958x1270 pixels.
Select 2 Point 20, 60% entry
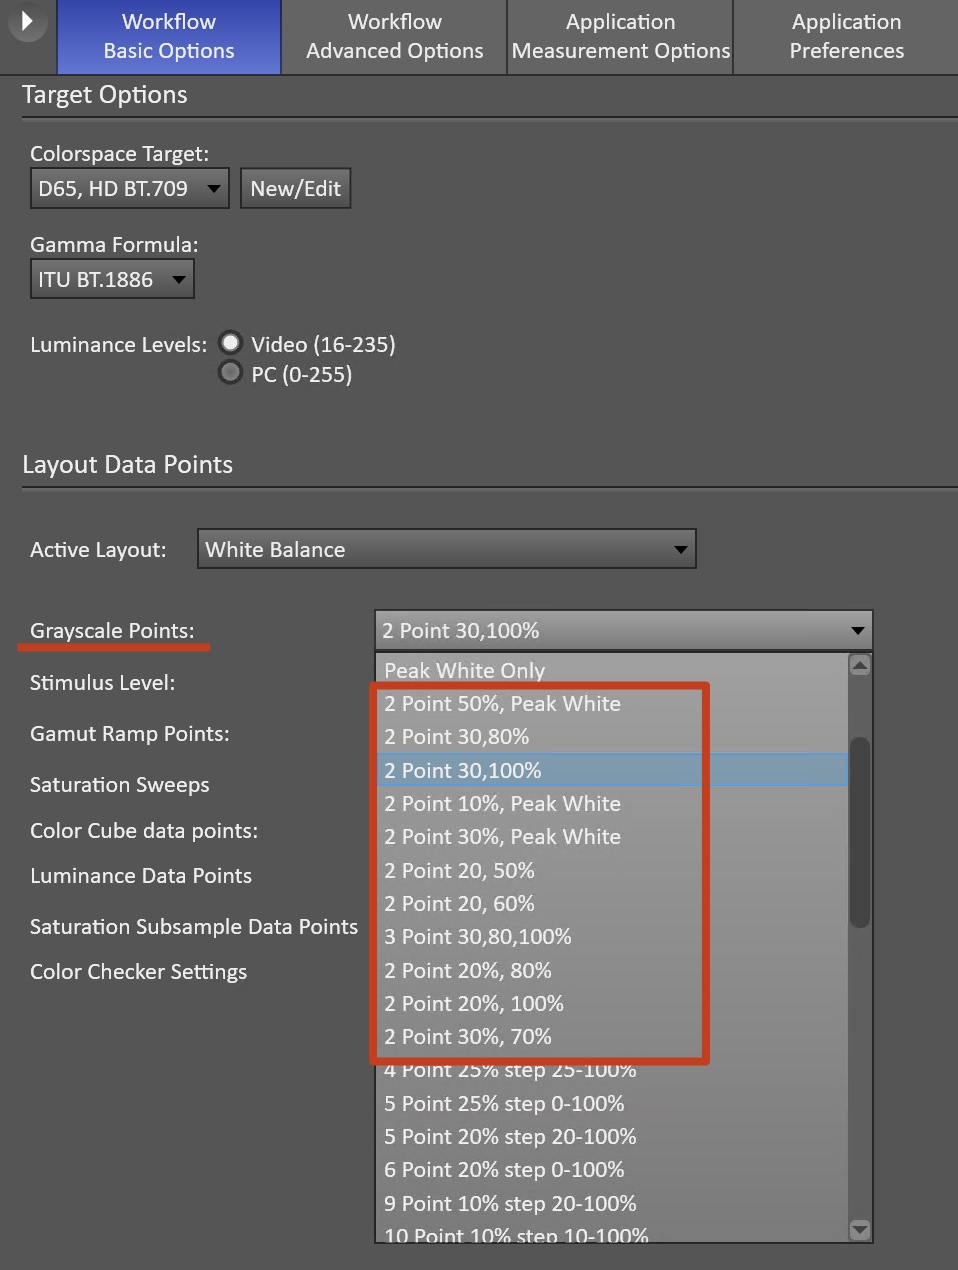459,903
